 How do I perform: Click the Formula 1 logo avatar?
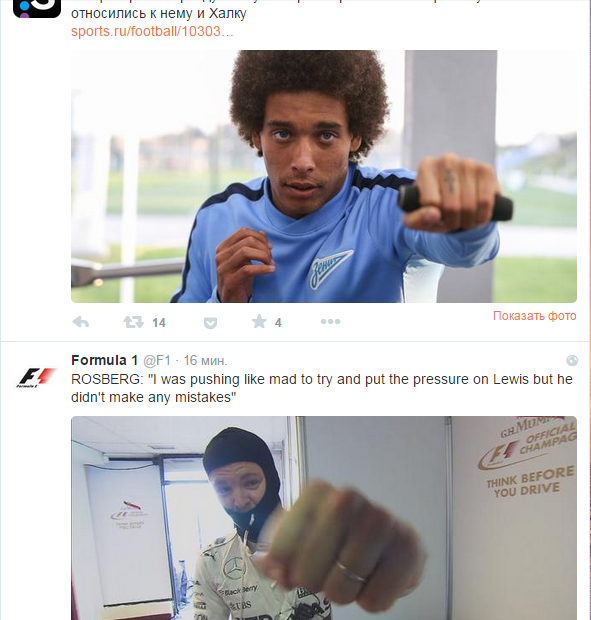pos(36,378)
